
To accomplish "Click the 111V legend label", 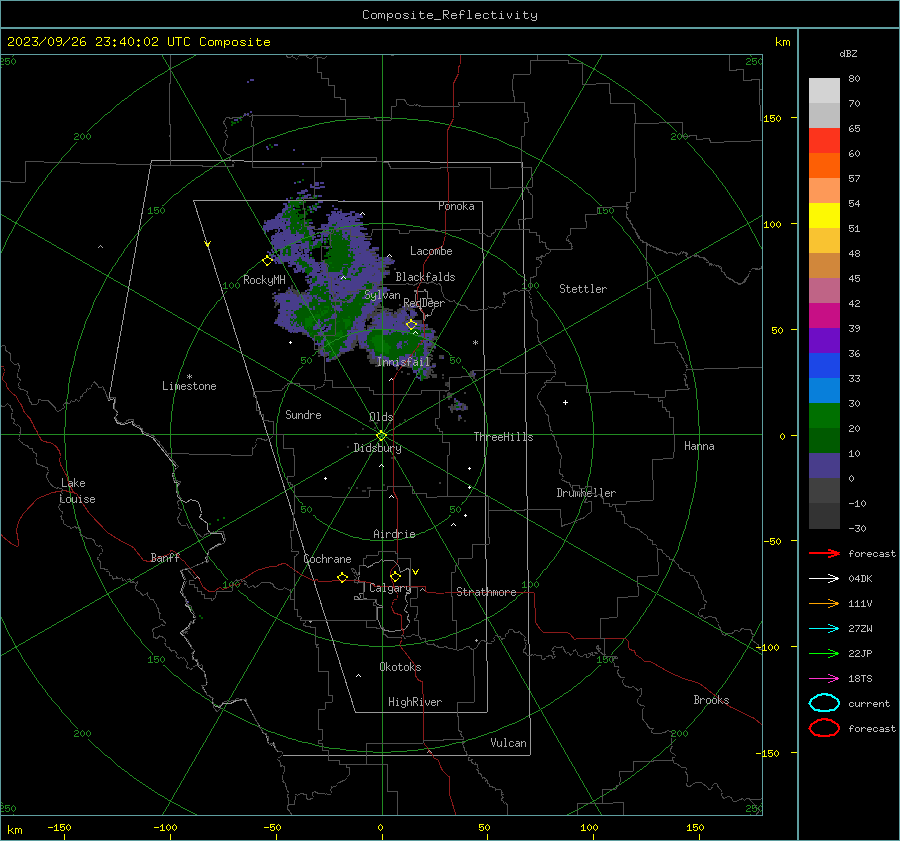I will coord(860,603).
